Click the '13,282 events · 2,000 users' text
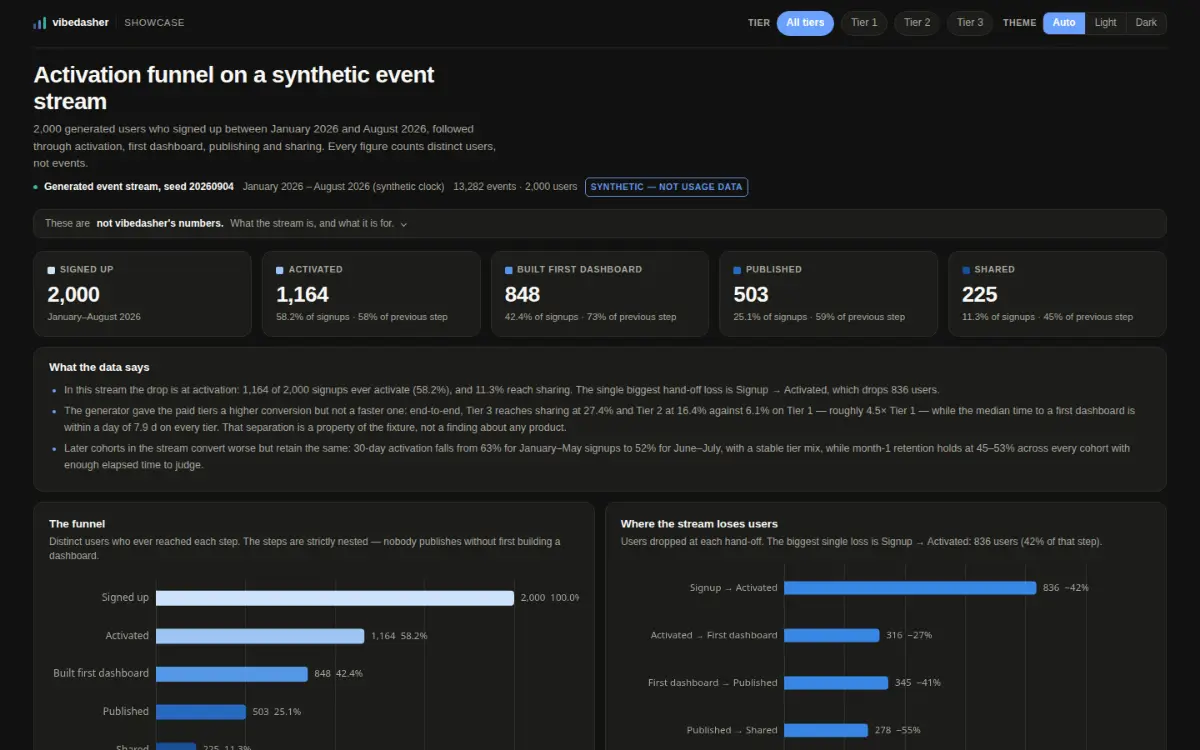 click(515, 187)
